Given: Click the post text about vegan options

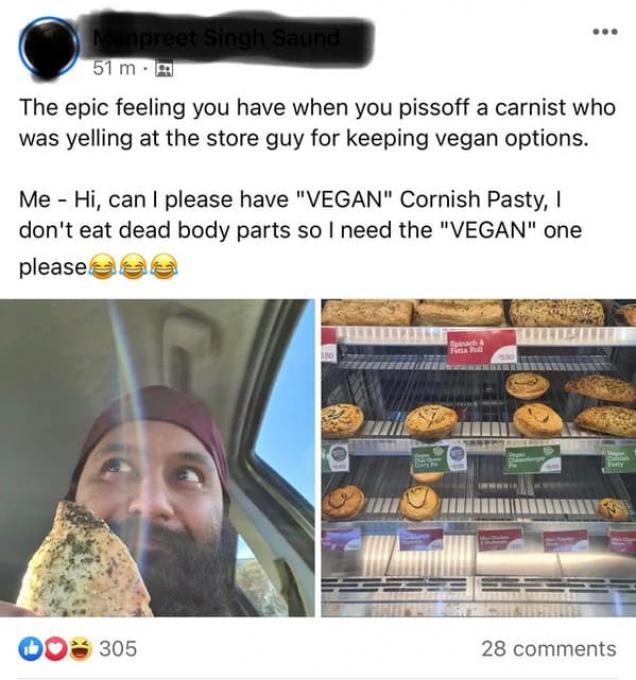Looking at the screenshot, I should click(x=302, y=124).
